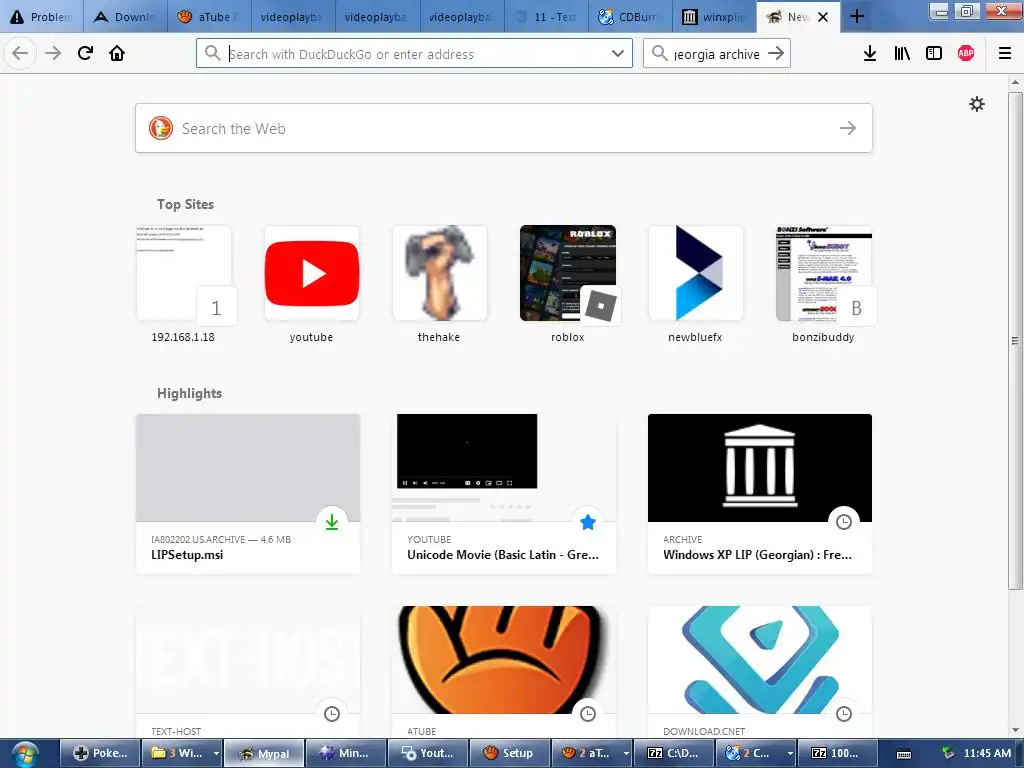This screenshot has width=1024, height=768.
Task: Open the hamburger application menu
Action: [1005, 54]
